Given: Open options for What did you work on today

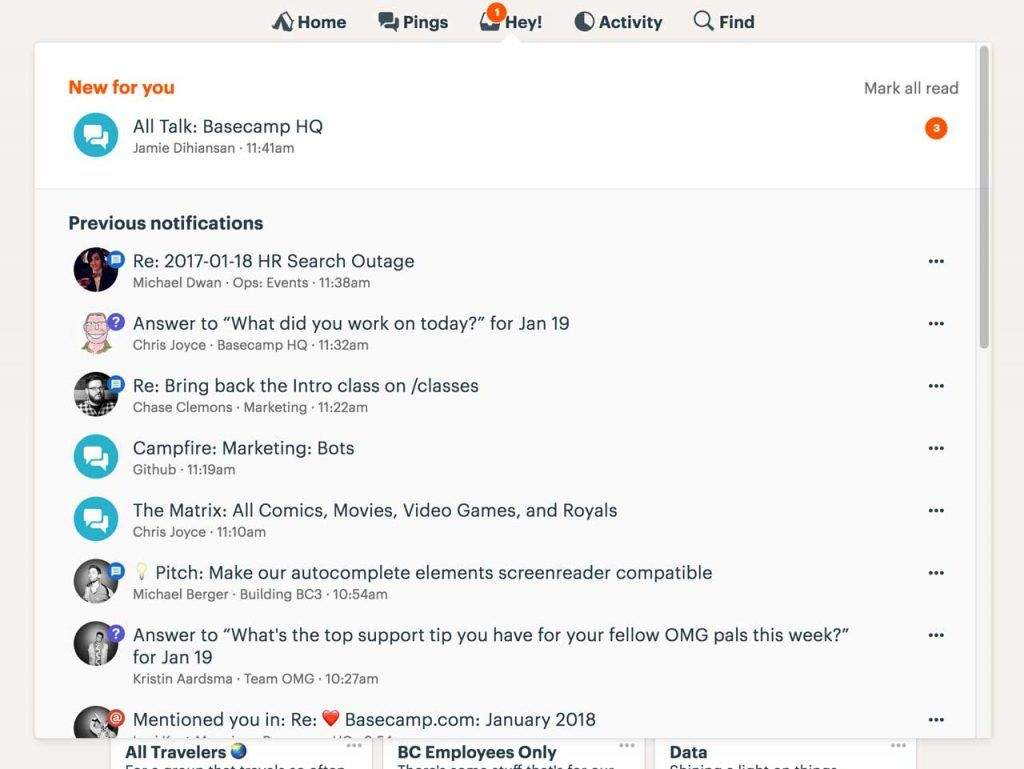Looking at the screenshot, I should point(936,323).
